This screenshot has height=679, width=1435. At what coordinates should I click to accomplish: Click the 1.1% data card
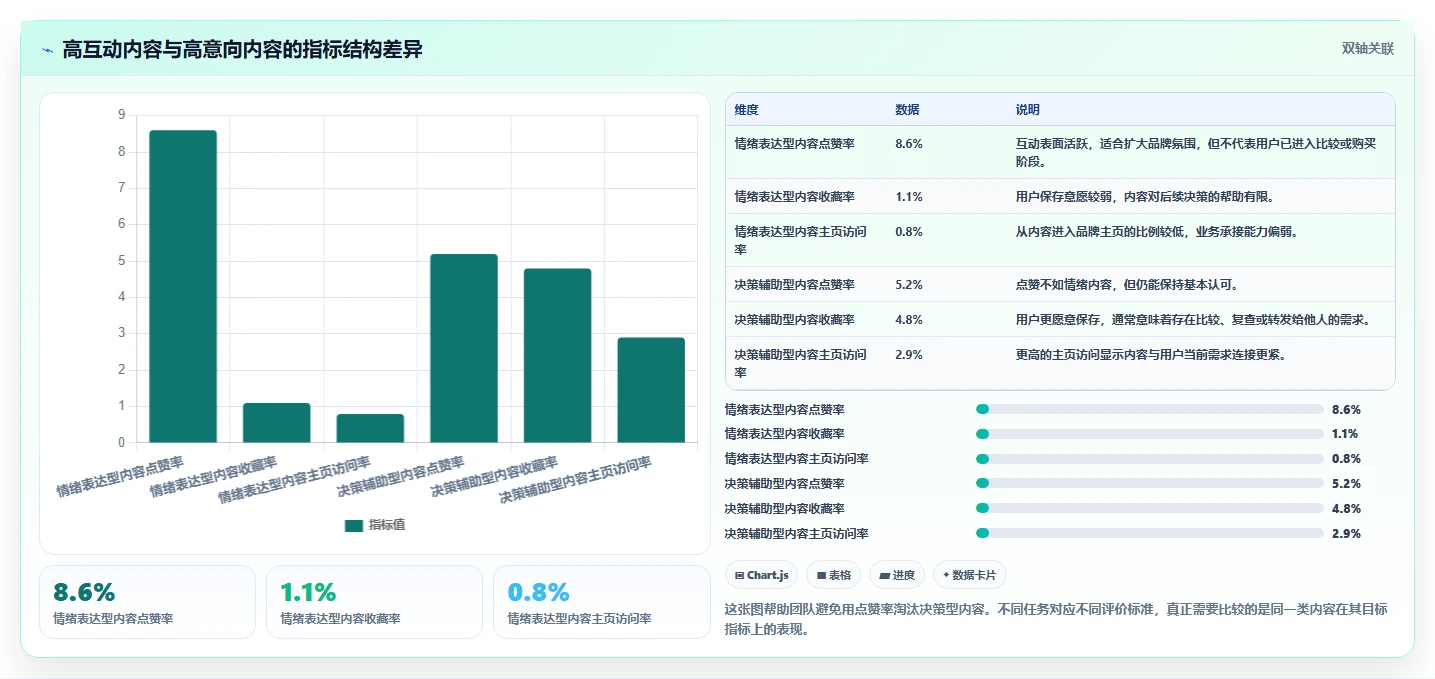click(x=374, y=602)
